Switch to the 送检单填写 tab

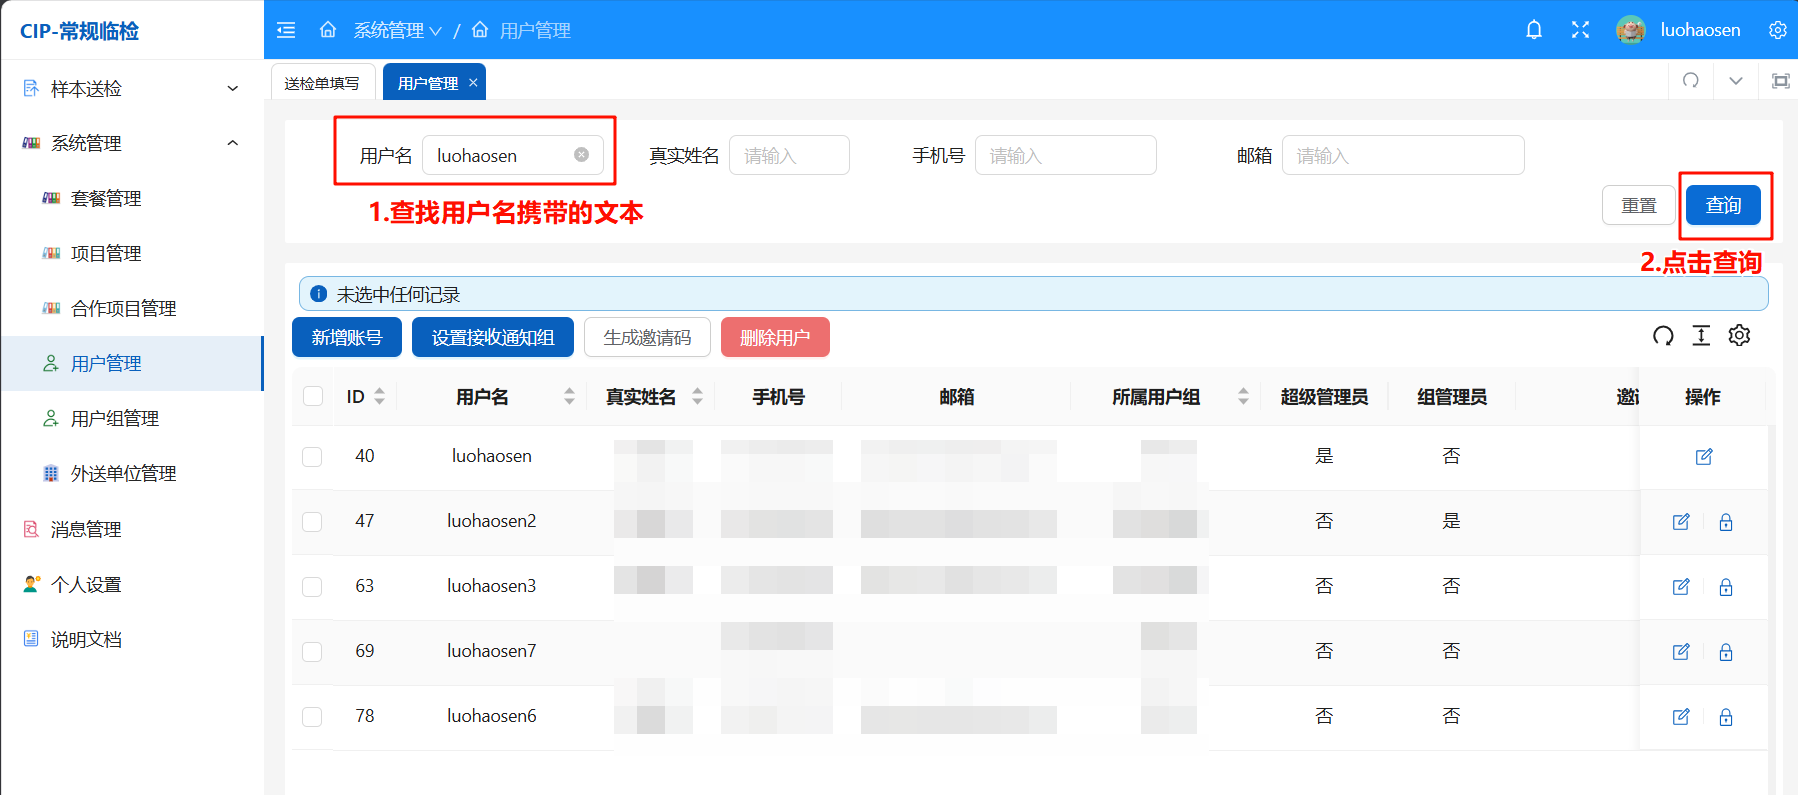click(322, 83)
